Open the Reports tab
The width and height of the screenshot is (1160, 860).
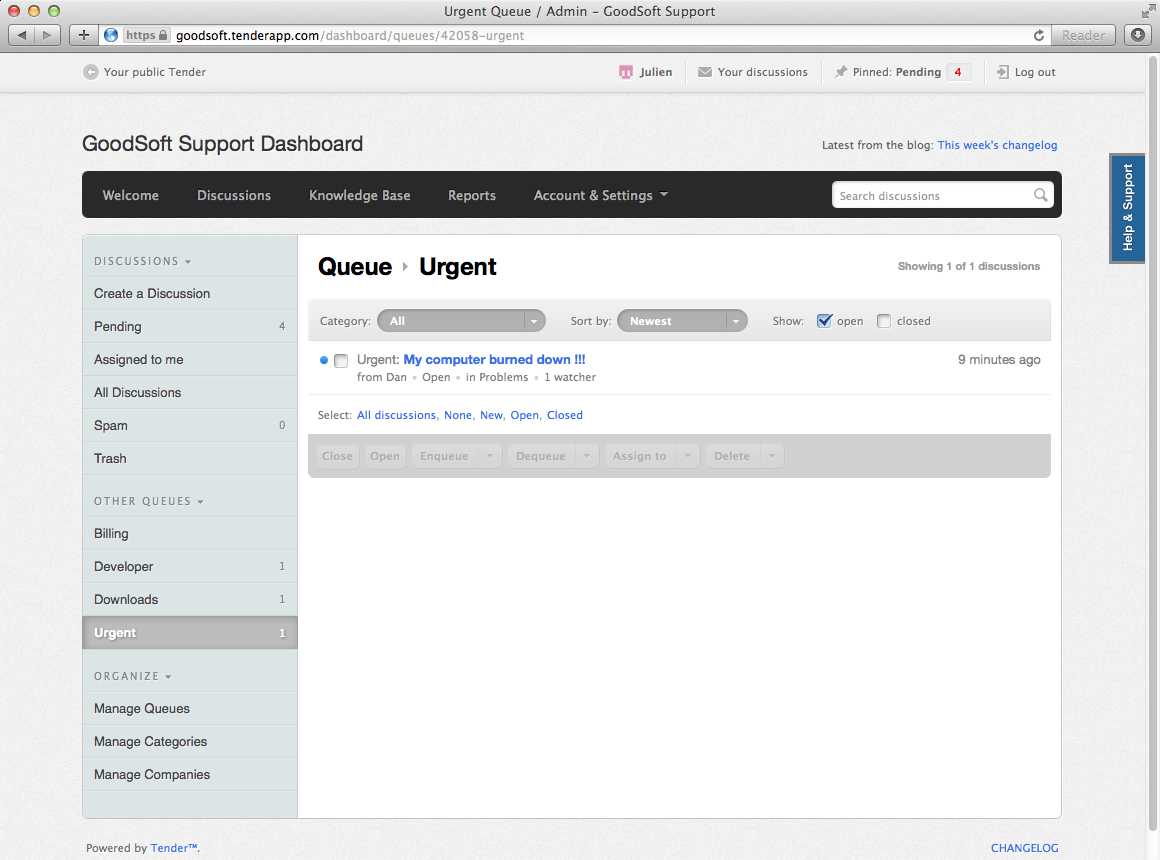[472, 195]
